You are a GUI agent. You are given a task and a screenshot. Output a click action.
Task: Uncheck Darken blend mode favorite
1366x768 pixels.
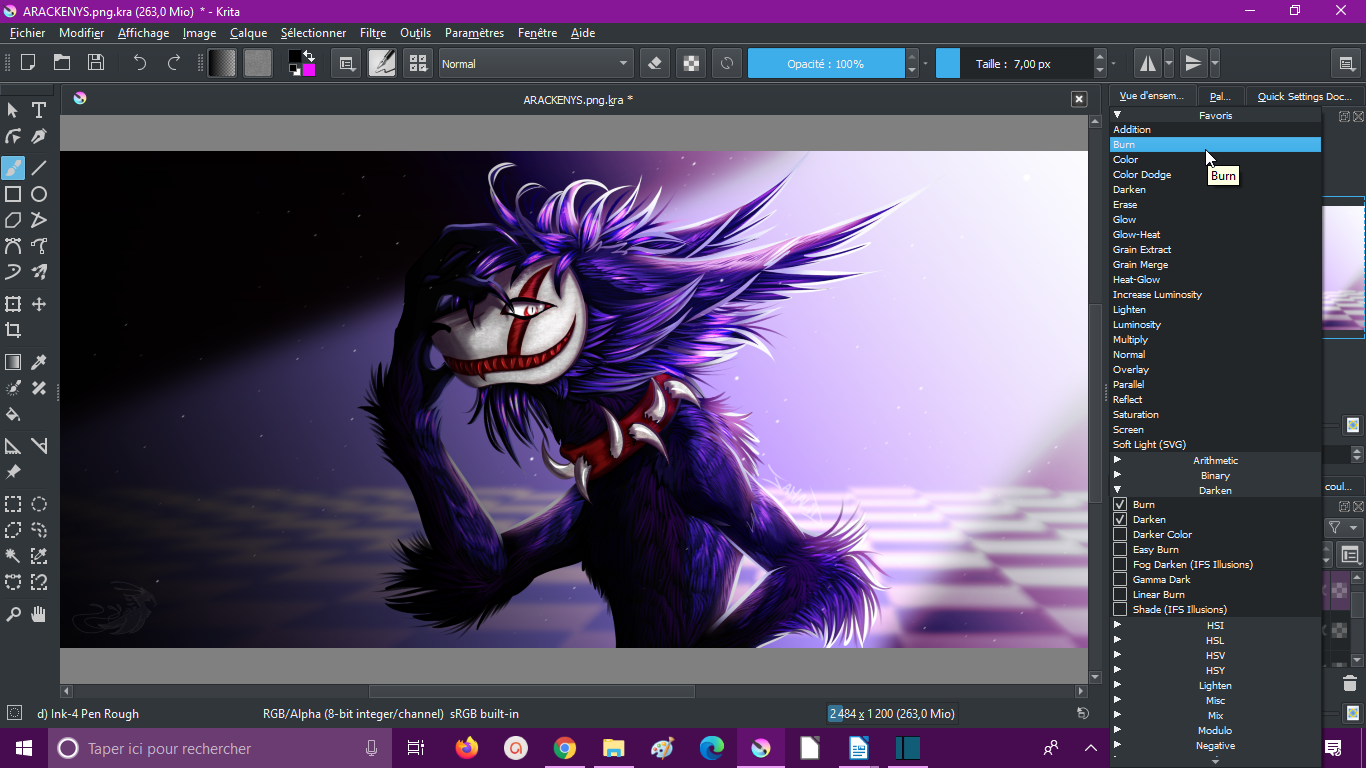[1120, 520]
